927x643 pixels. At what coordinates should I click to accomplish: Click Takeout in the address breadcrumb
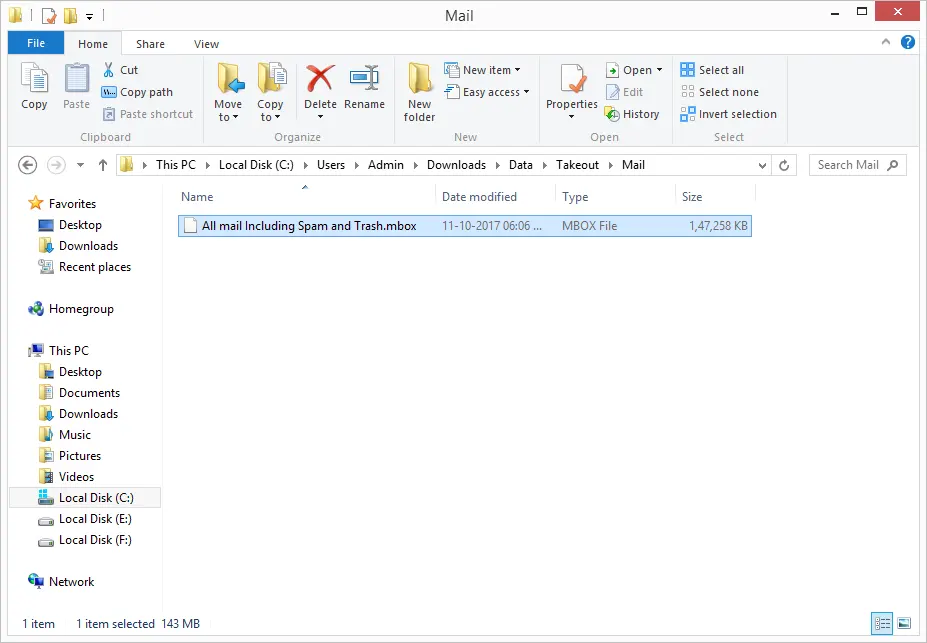tap(577, 165)
